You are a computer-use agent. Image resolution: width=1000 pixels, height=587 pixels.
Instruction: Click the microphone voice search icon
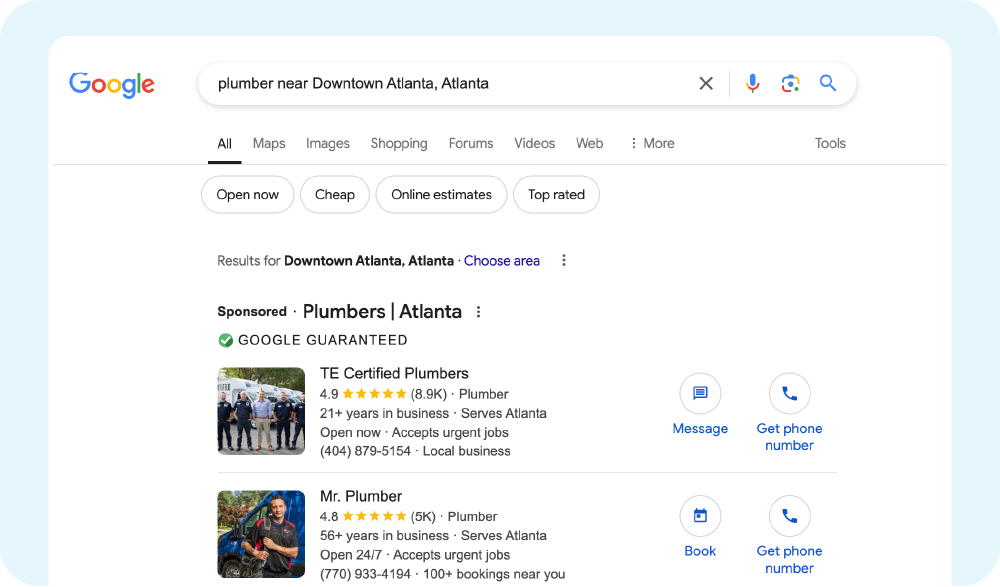(752, 83)
